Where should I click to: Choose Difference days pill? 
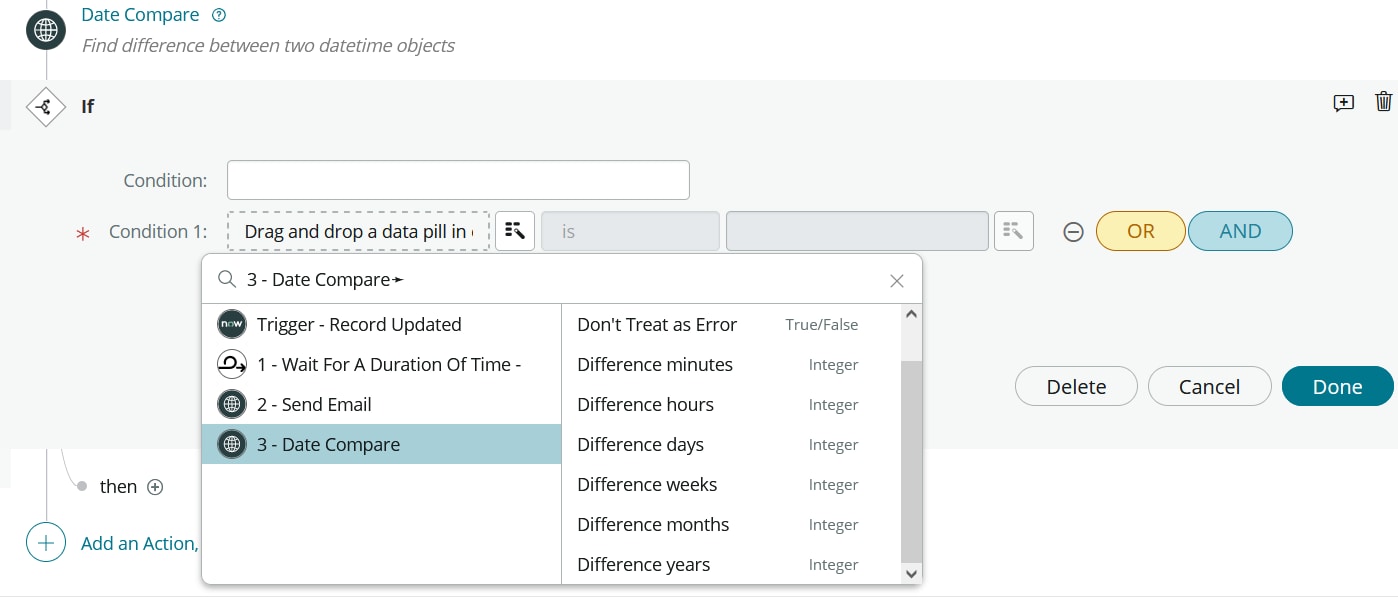[x=641, y=445]
